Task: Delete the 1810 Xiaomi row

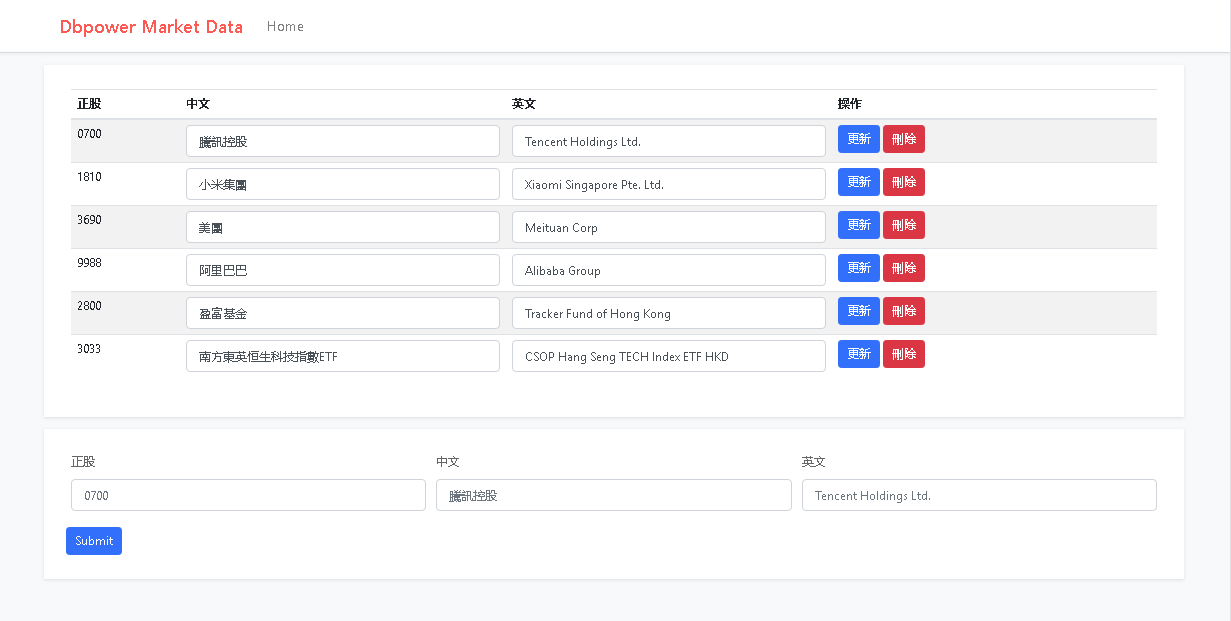Action: (904, 182)
